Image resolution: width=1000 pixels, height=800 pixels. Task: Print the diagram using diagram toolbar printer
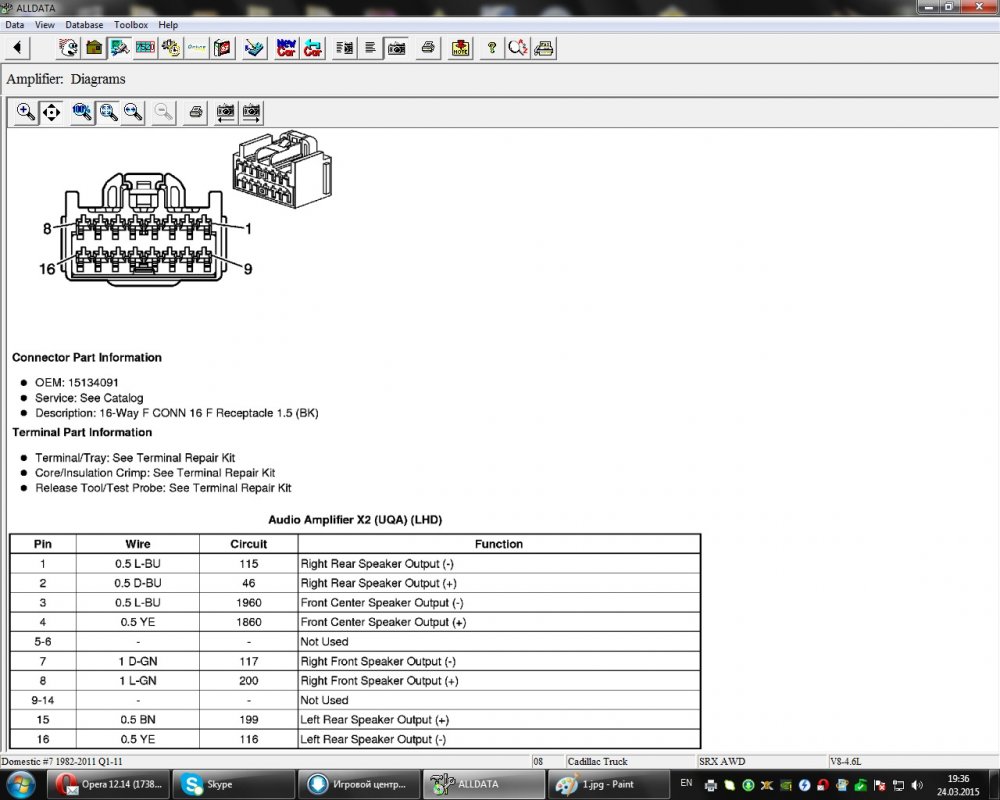pos(196,112)
